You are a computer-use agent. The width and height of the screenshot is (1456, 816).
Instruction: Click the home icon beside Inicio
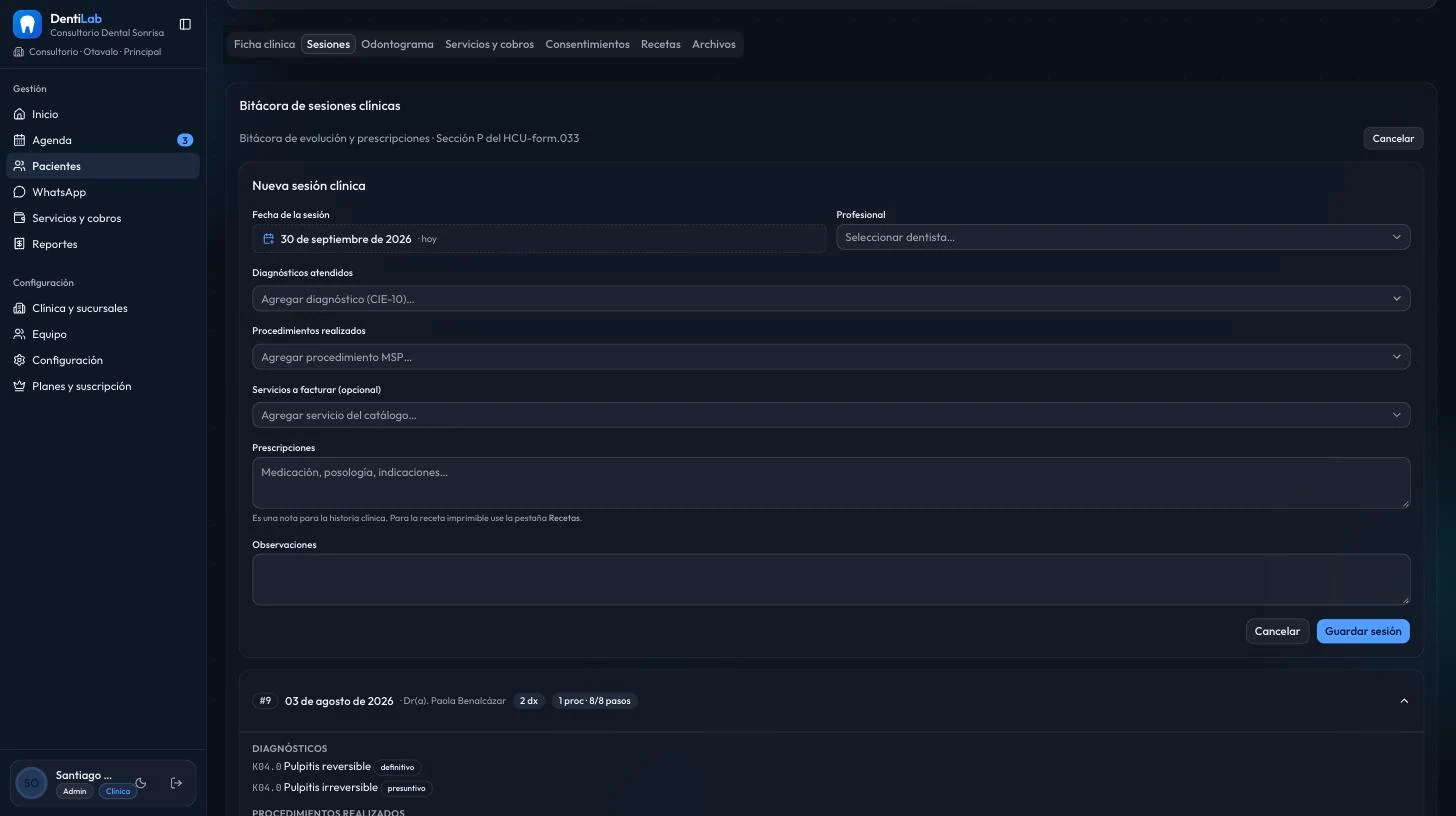[19, 114]
